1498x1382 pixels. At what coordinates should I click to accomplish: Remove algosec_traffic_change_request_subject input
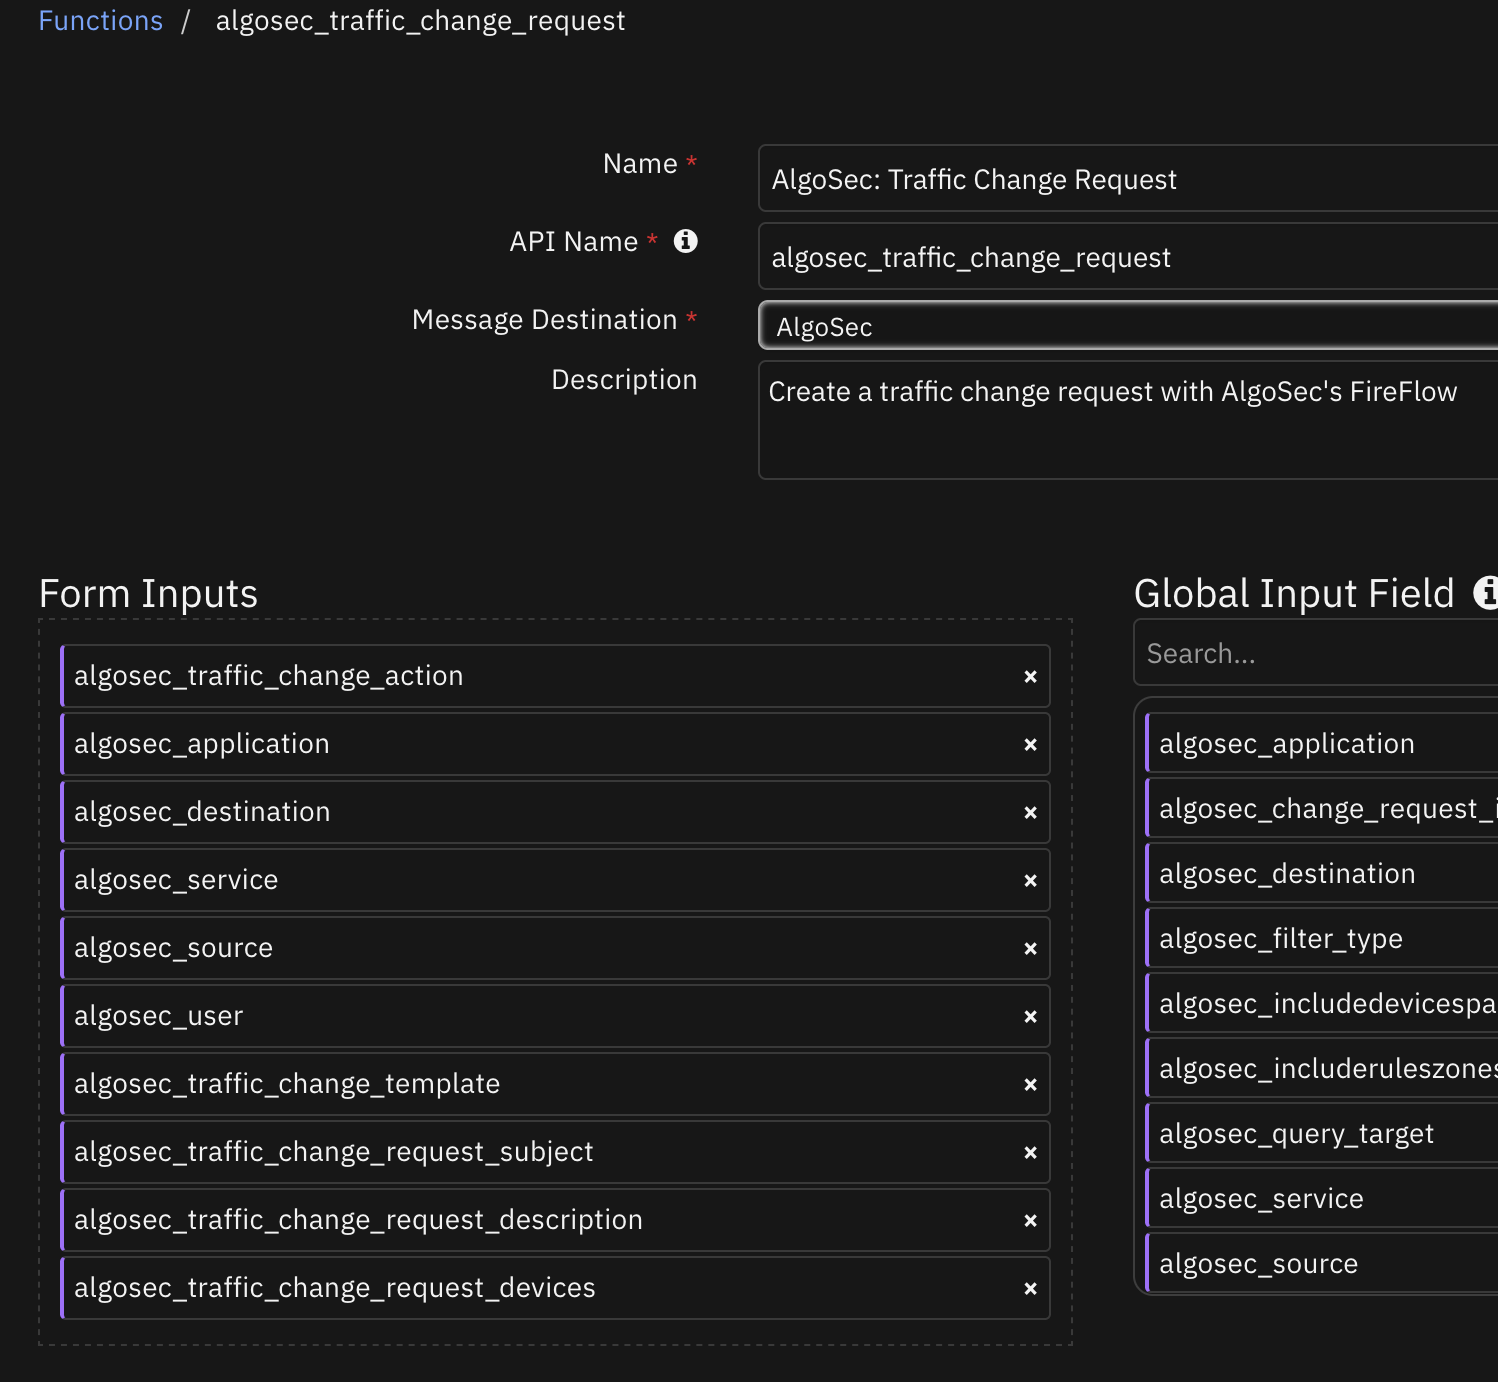coord(1030,1153)
